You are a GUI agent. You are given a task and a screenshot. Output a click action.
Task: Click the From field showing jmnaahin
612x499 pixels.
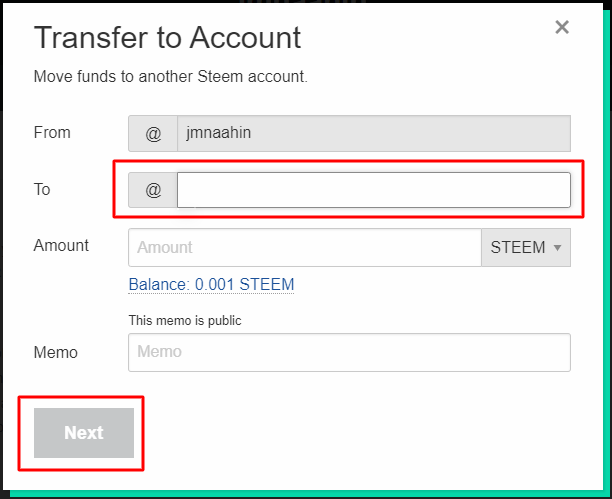[x=373, y=133]
